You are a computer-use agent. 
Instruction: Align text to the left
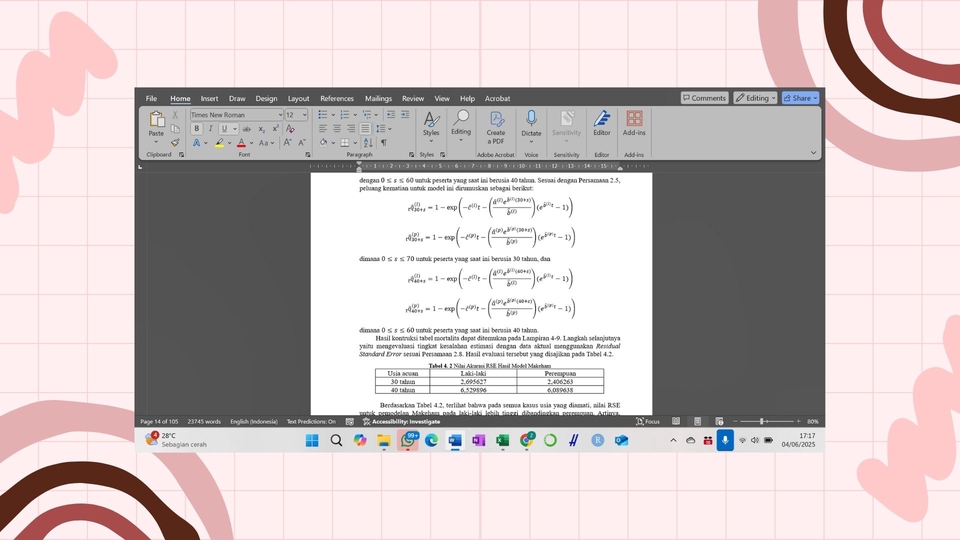[323, 129]
